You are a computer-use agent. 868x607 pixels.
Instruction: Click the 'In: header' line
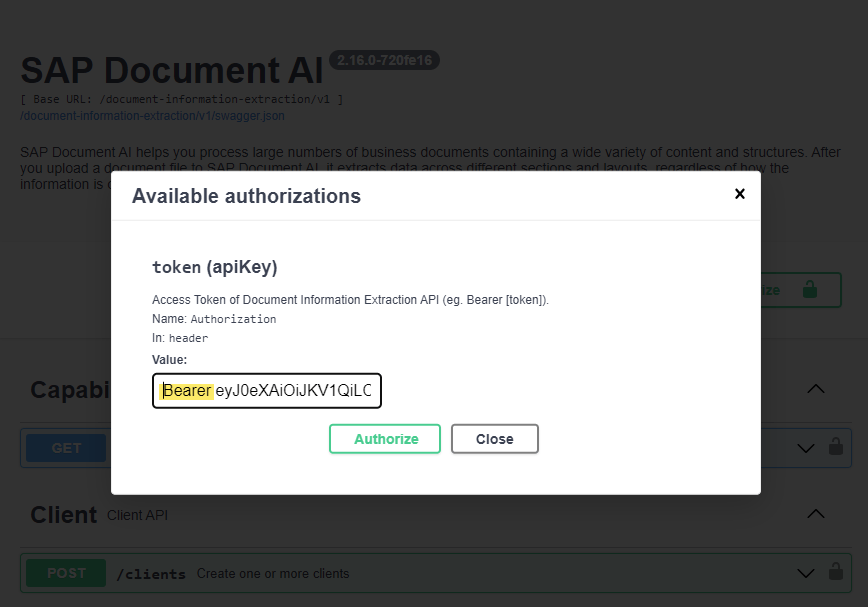pyautogui.click(x=180, y=338)
